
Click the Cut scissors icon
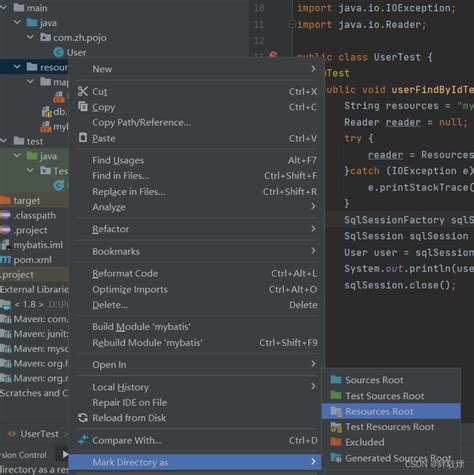[83, 91]
